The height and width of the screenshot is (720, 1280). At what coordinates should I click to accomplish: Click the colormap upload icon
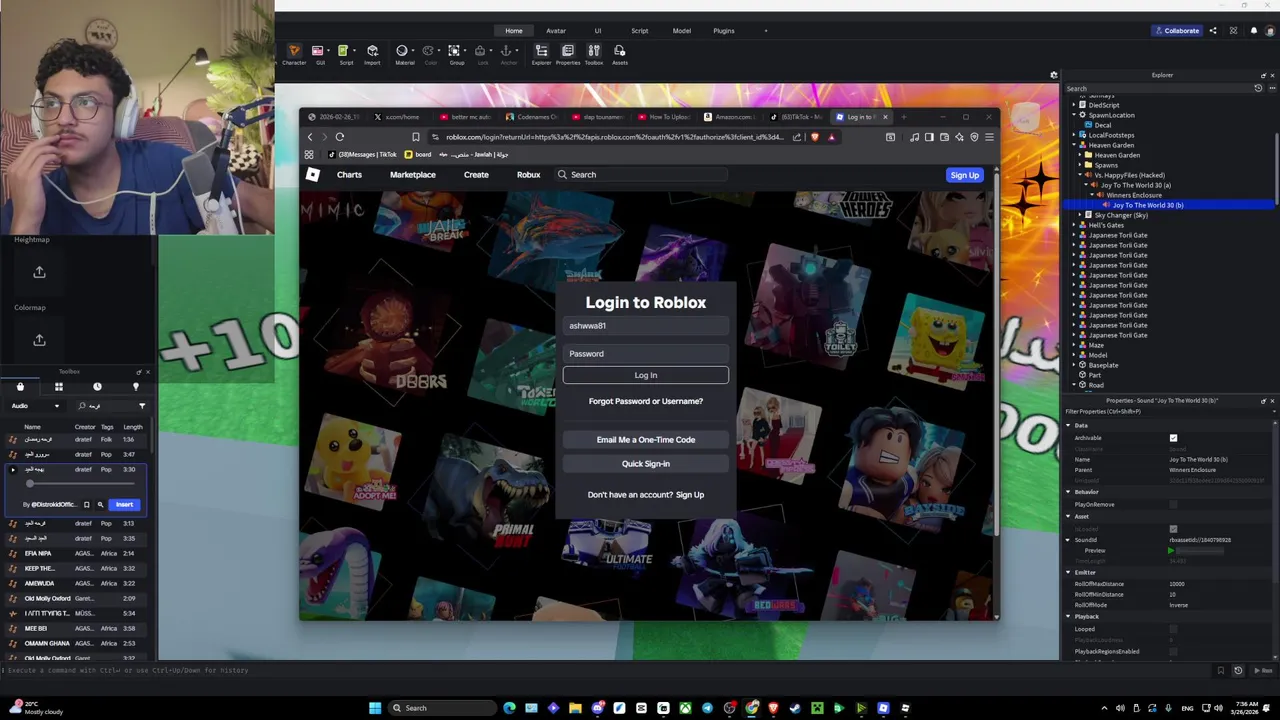(x=39, y=340)
